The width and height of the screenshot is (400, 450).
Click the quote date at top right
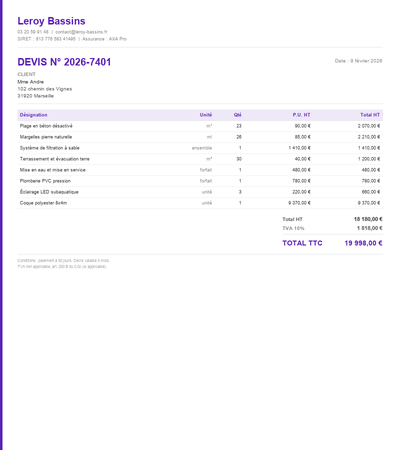click(358, 61)
